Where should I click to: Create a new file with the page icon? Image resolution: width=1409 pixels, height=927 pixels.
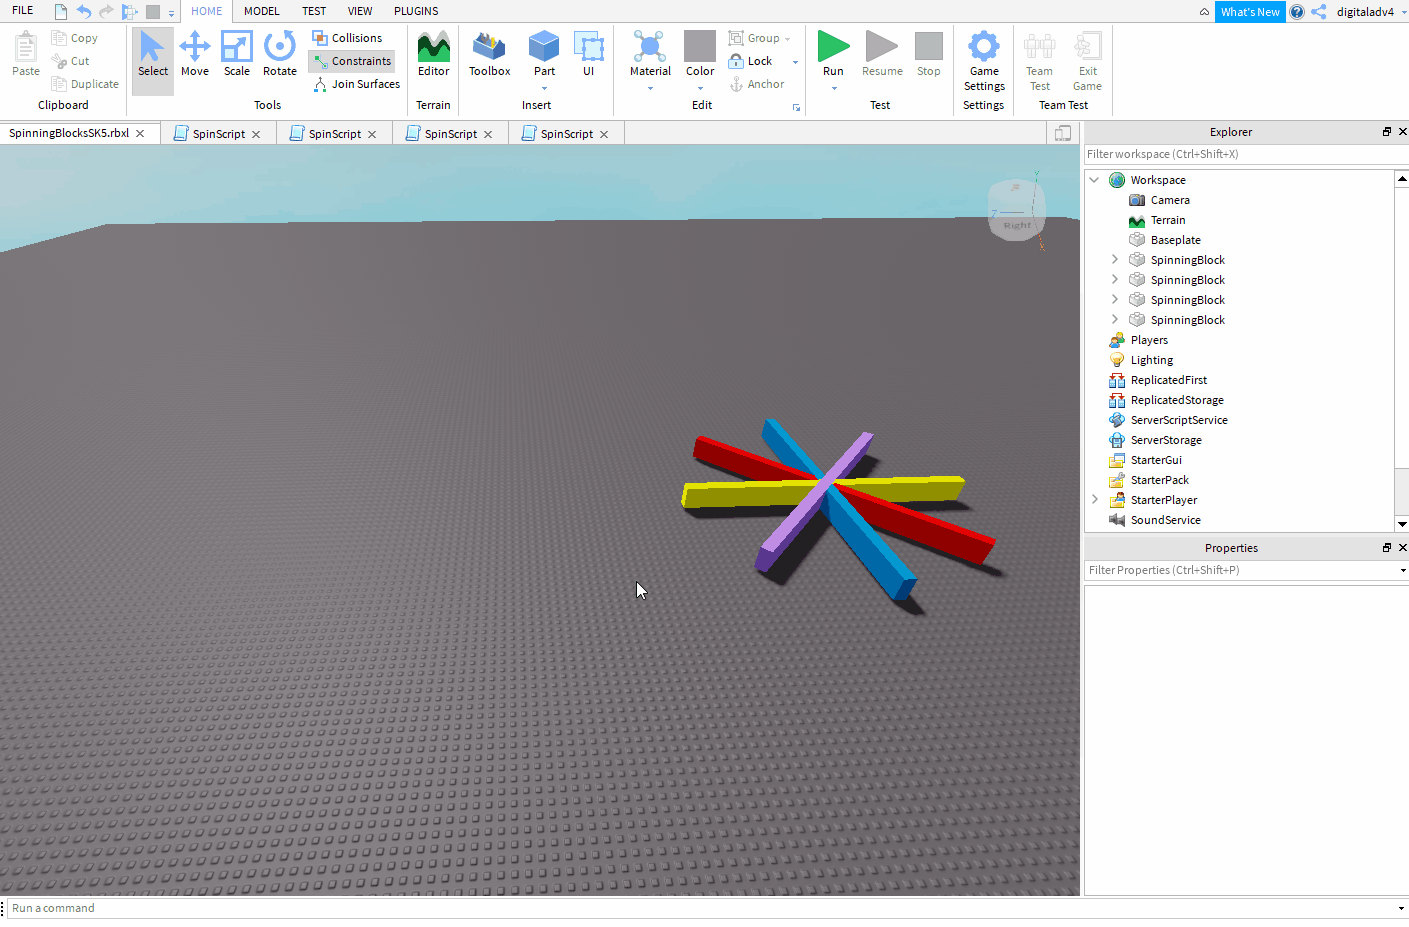[61, 12]
